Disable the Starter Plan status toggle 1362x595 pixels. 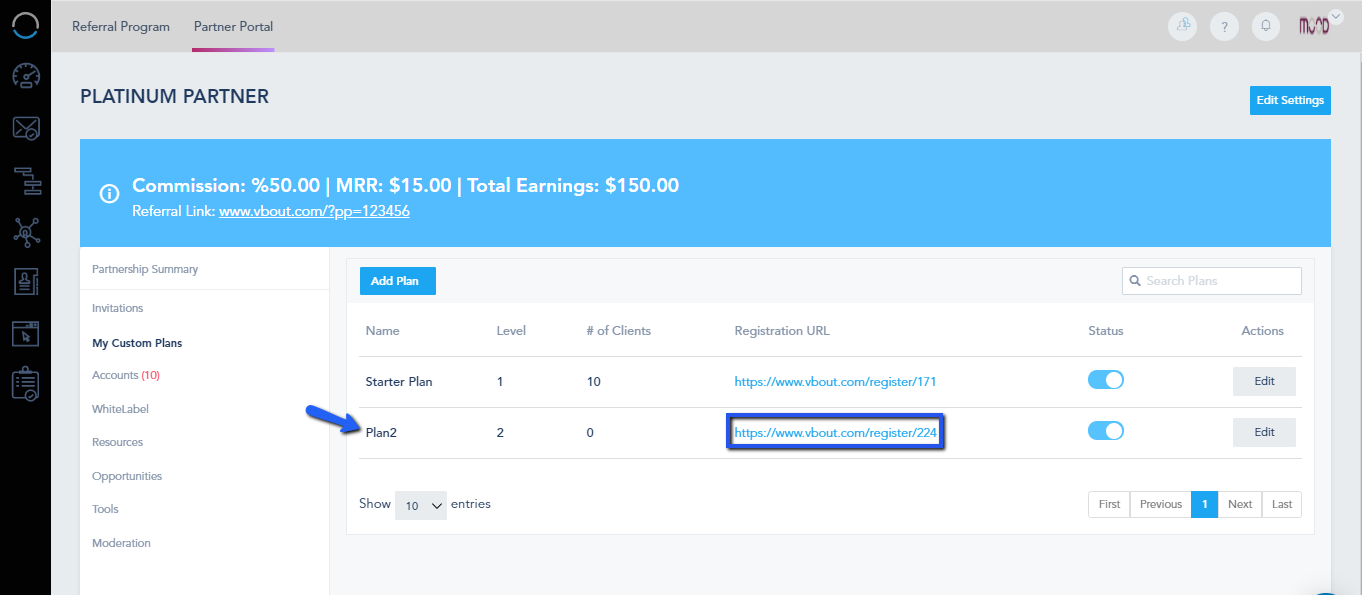tap(1106, 380)
